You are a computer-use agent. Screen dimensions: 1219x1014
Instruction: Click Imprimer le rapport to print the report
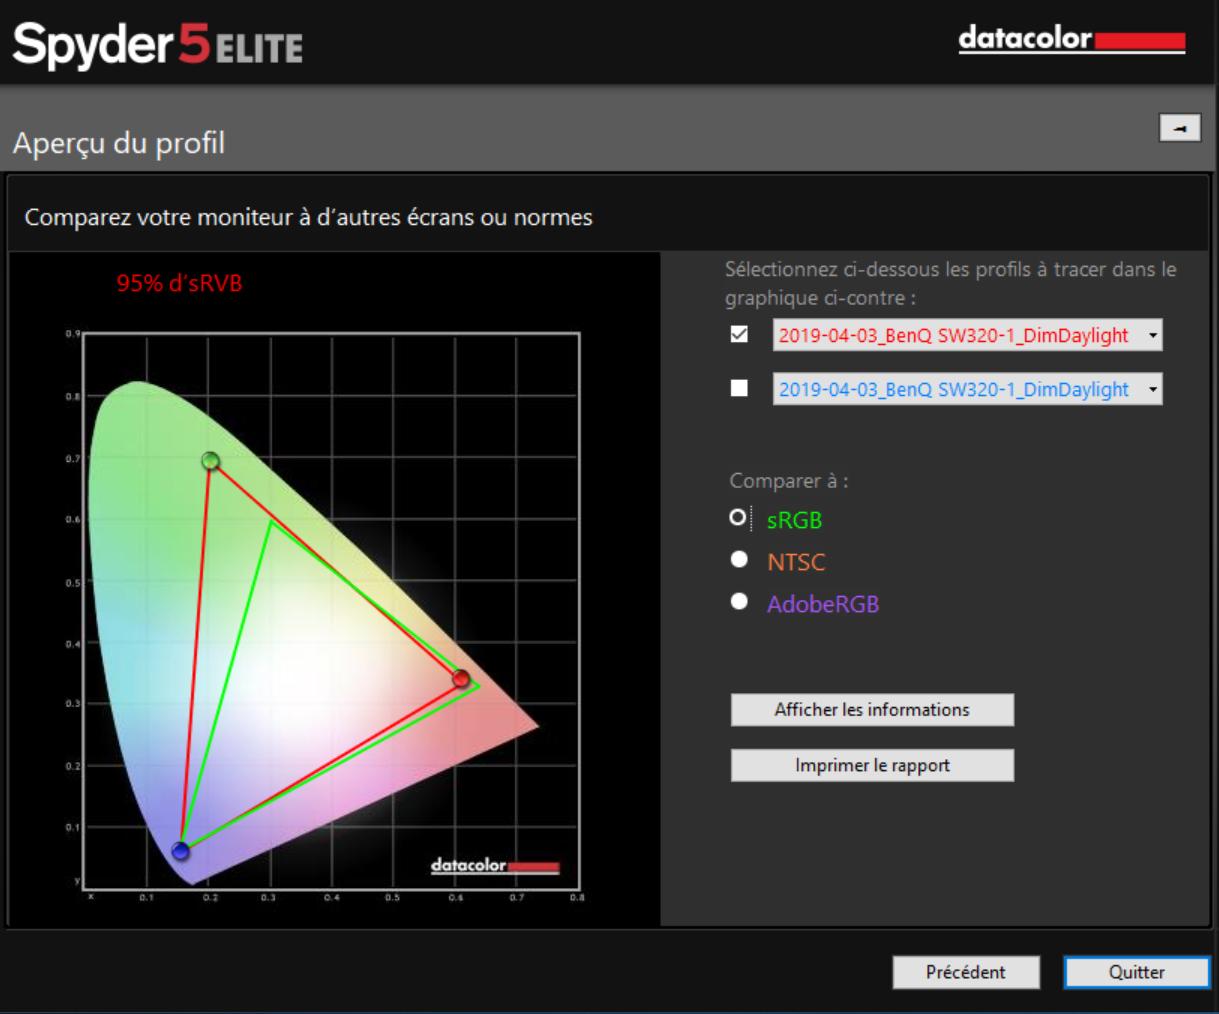pyautogui.click(x=872, y=765)
